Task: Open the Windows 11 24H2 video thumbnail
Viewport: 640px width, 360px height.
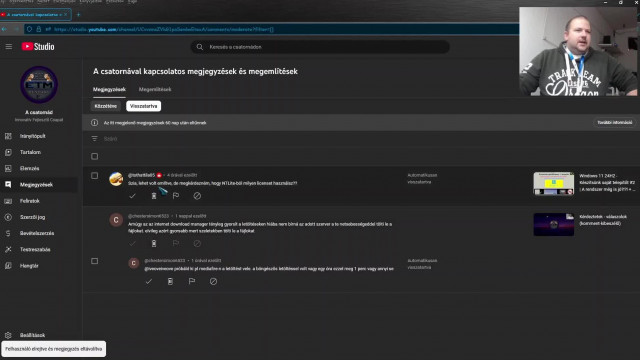Action: point(553,183)
